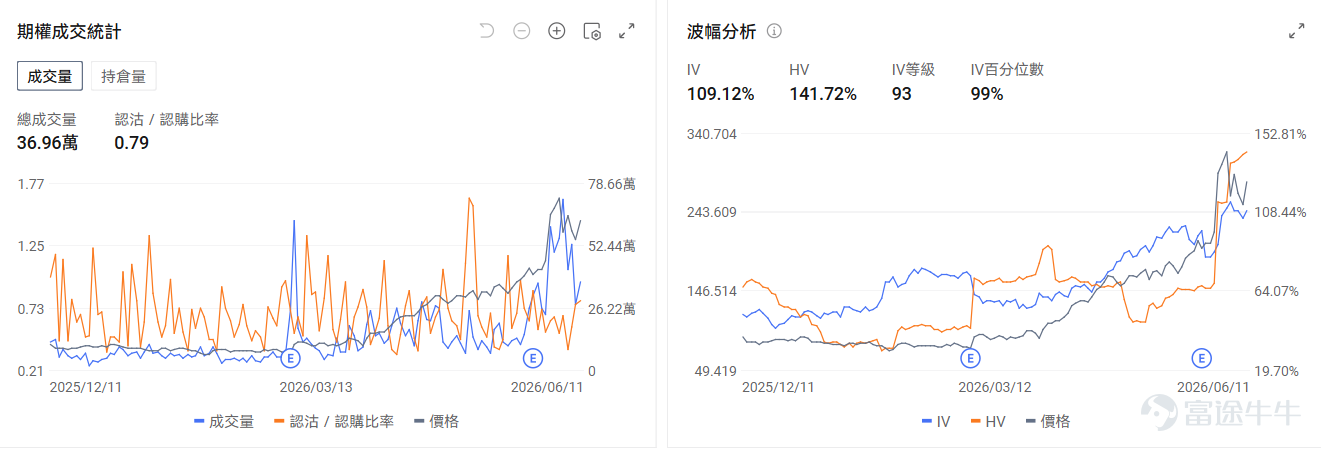Screen dimensions: 1321x449
Task: Click the 340.704 price axis label
Action: point(712,134)
